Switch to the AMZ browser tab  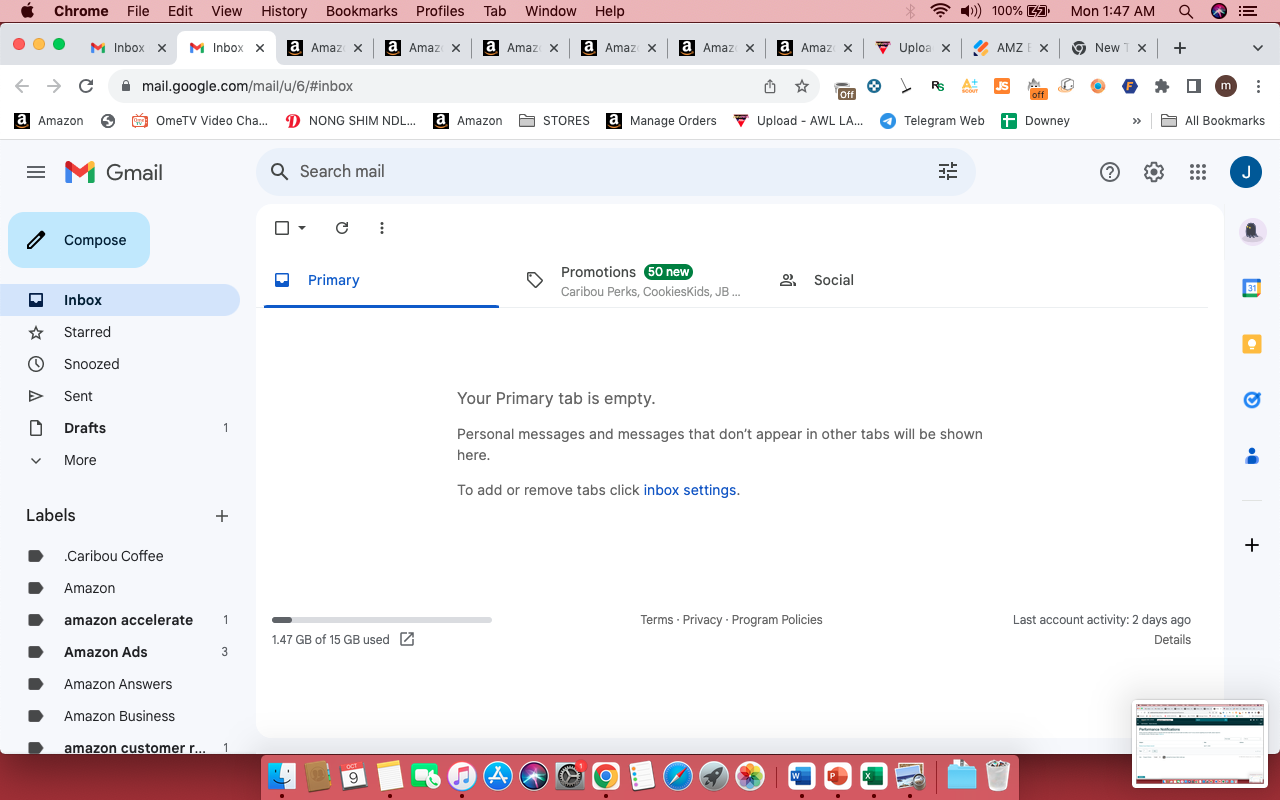click(x=1011, y=47)
